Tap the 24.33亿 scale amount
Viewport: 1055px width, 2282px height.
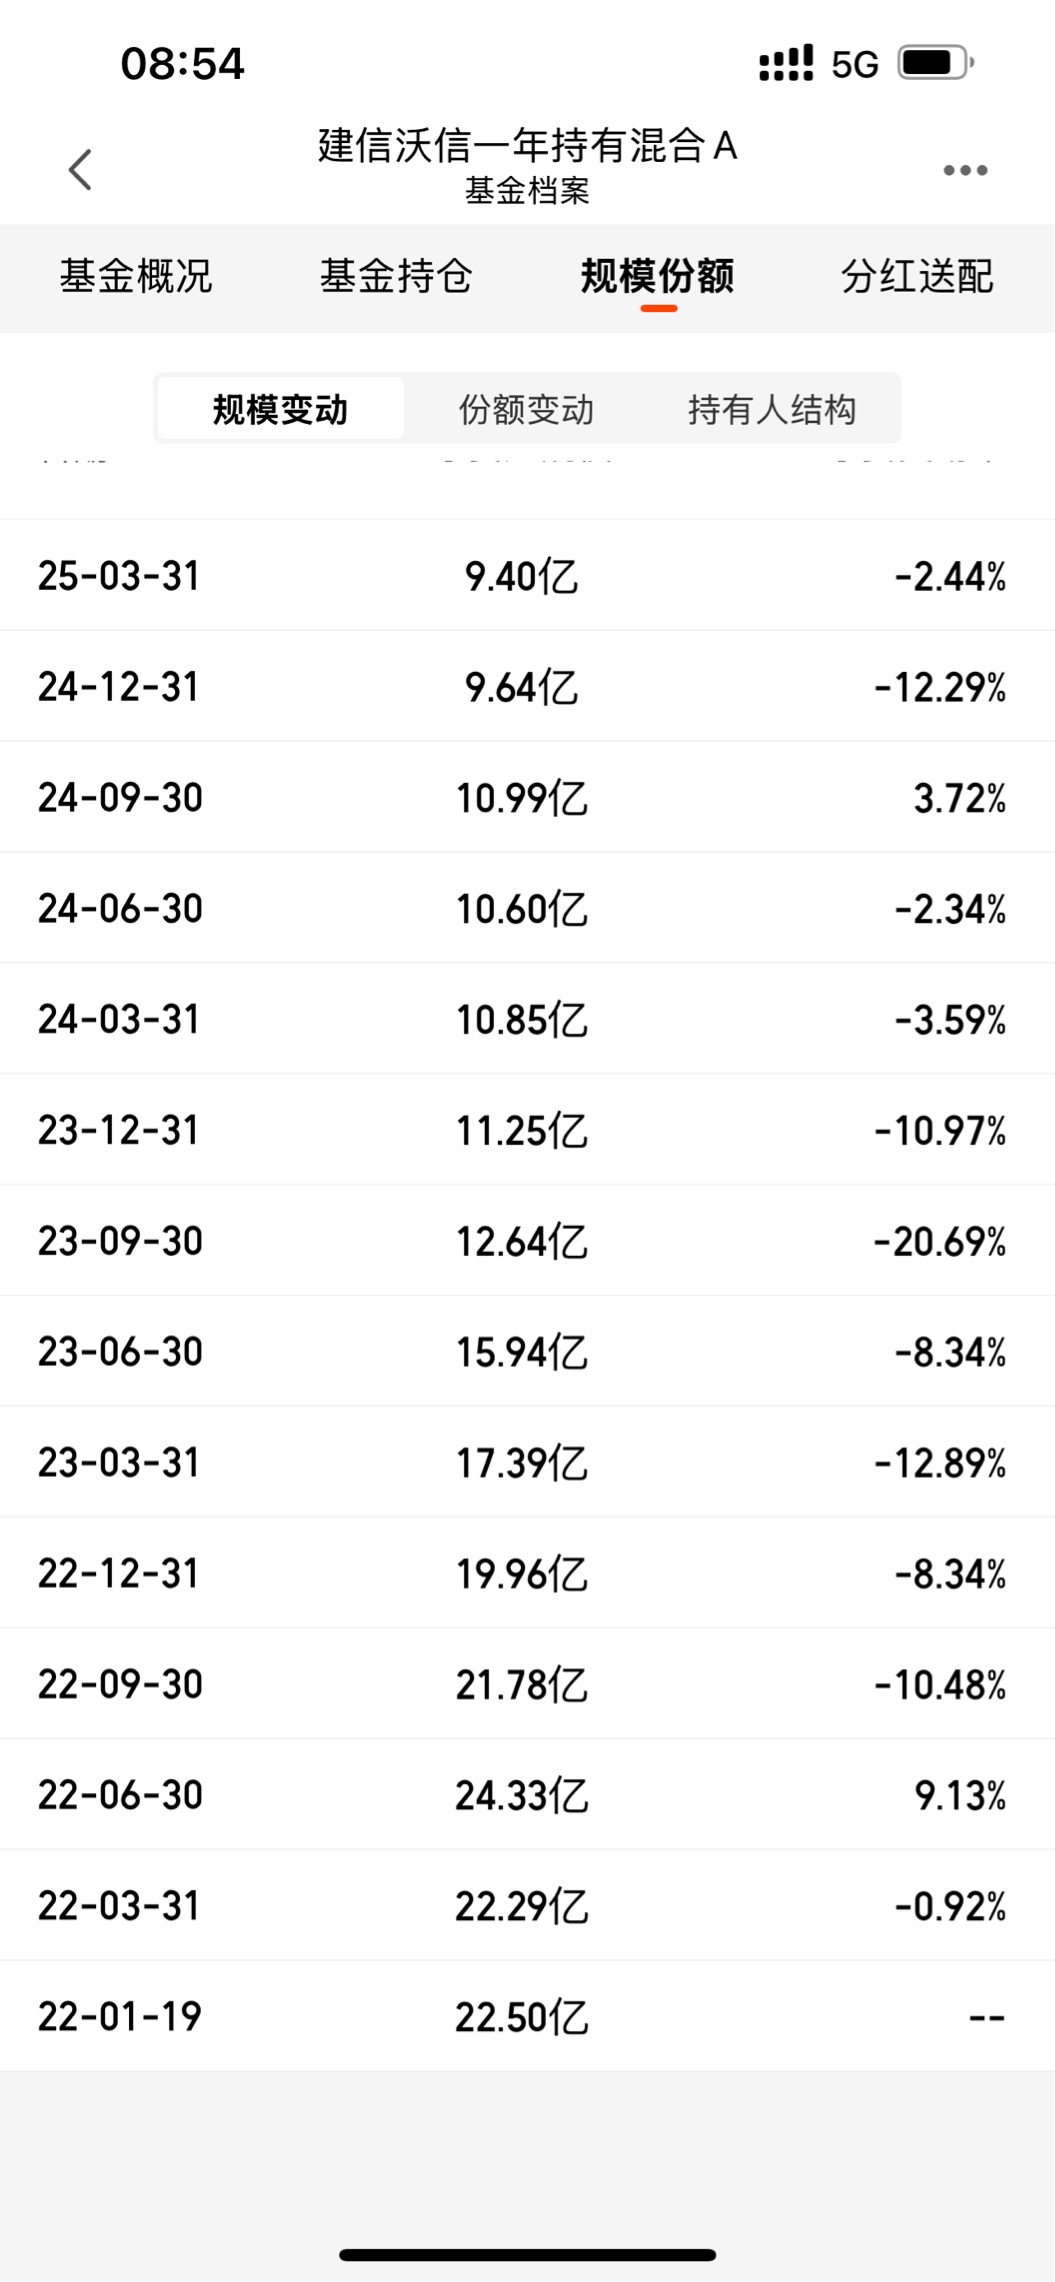522,1796
